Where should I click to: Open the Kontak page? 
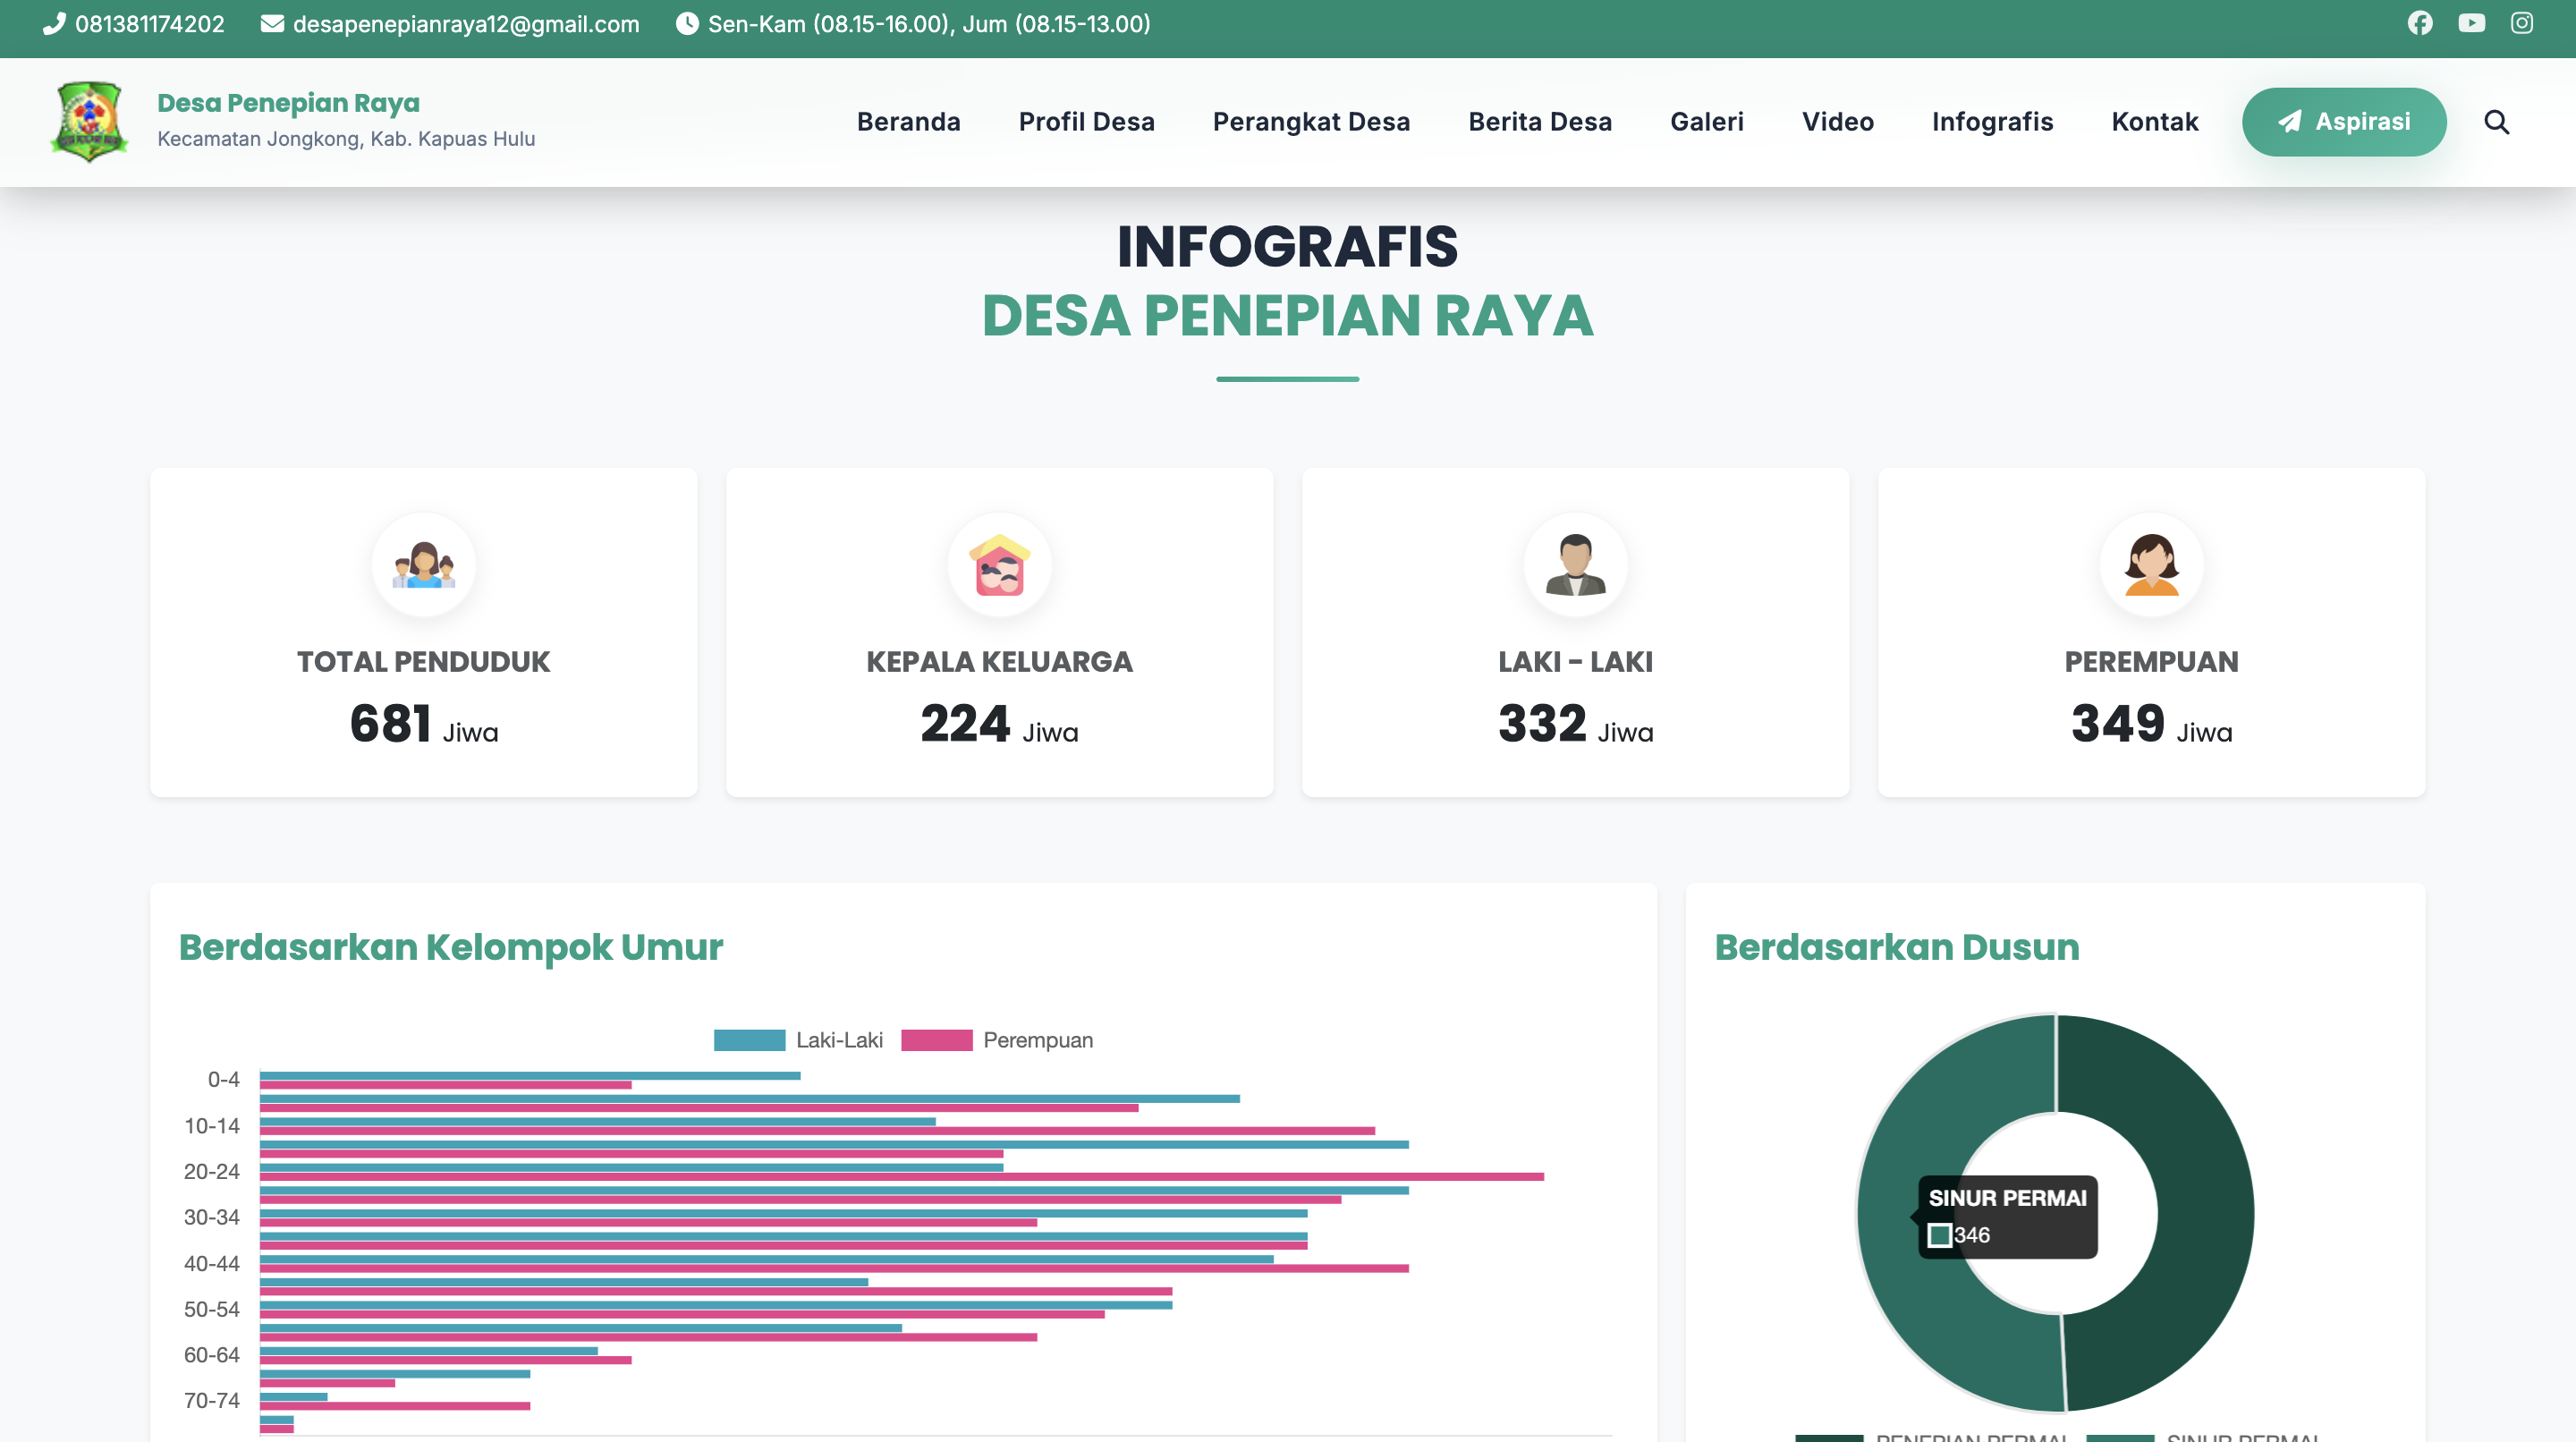pyautogui.click(x=2155, y=122)
